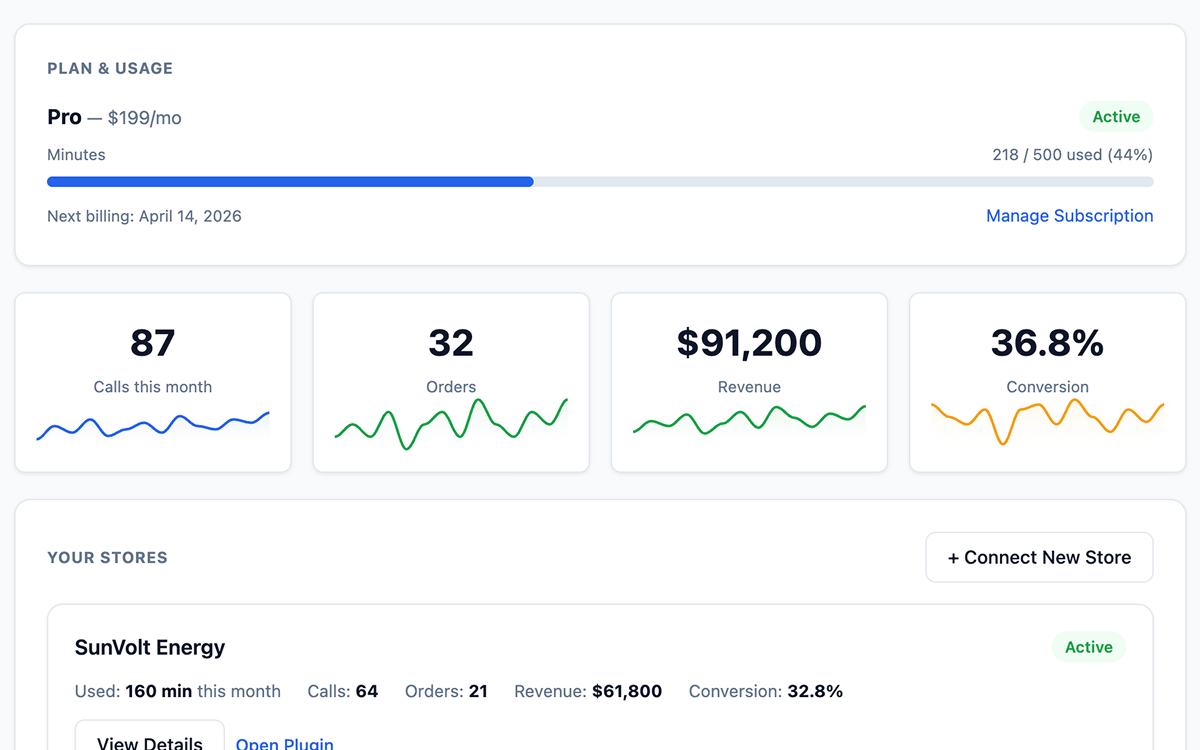Click the View Details button for SunVolt Energy
1200x750 pixels.
pyautogui.click(x=149, y=741)
